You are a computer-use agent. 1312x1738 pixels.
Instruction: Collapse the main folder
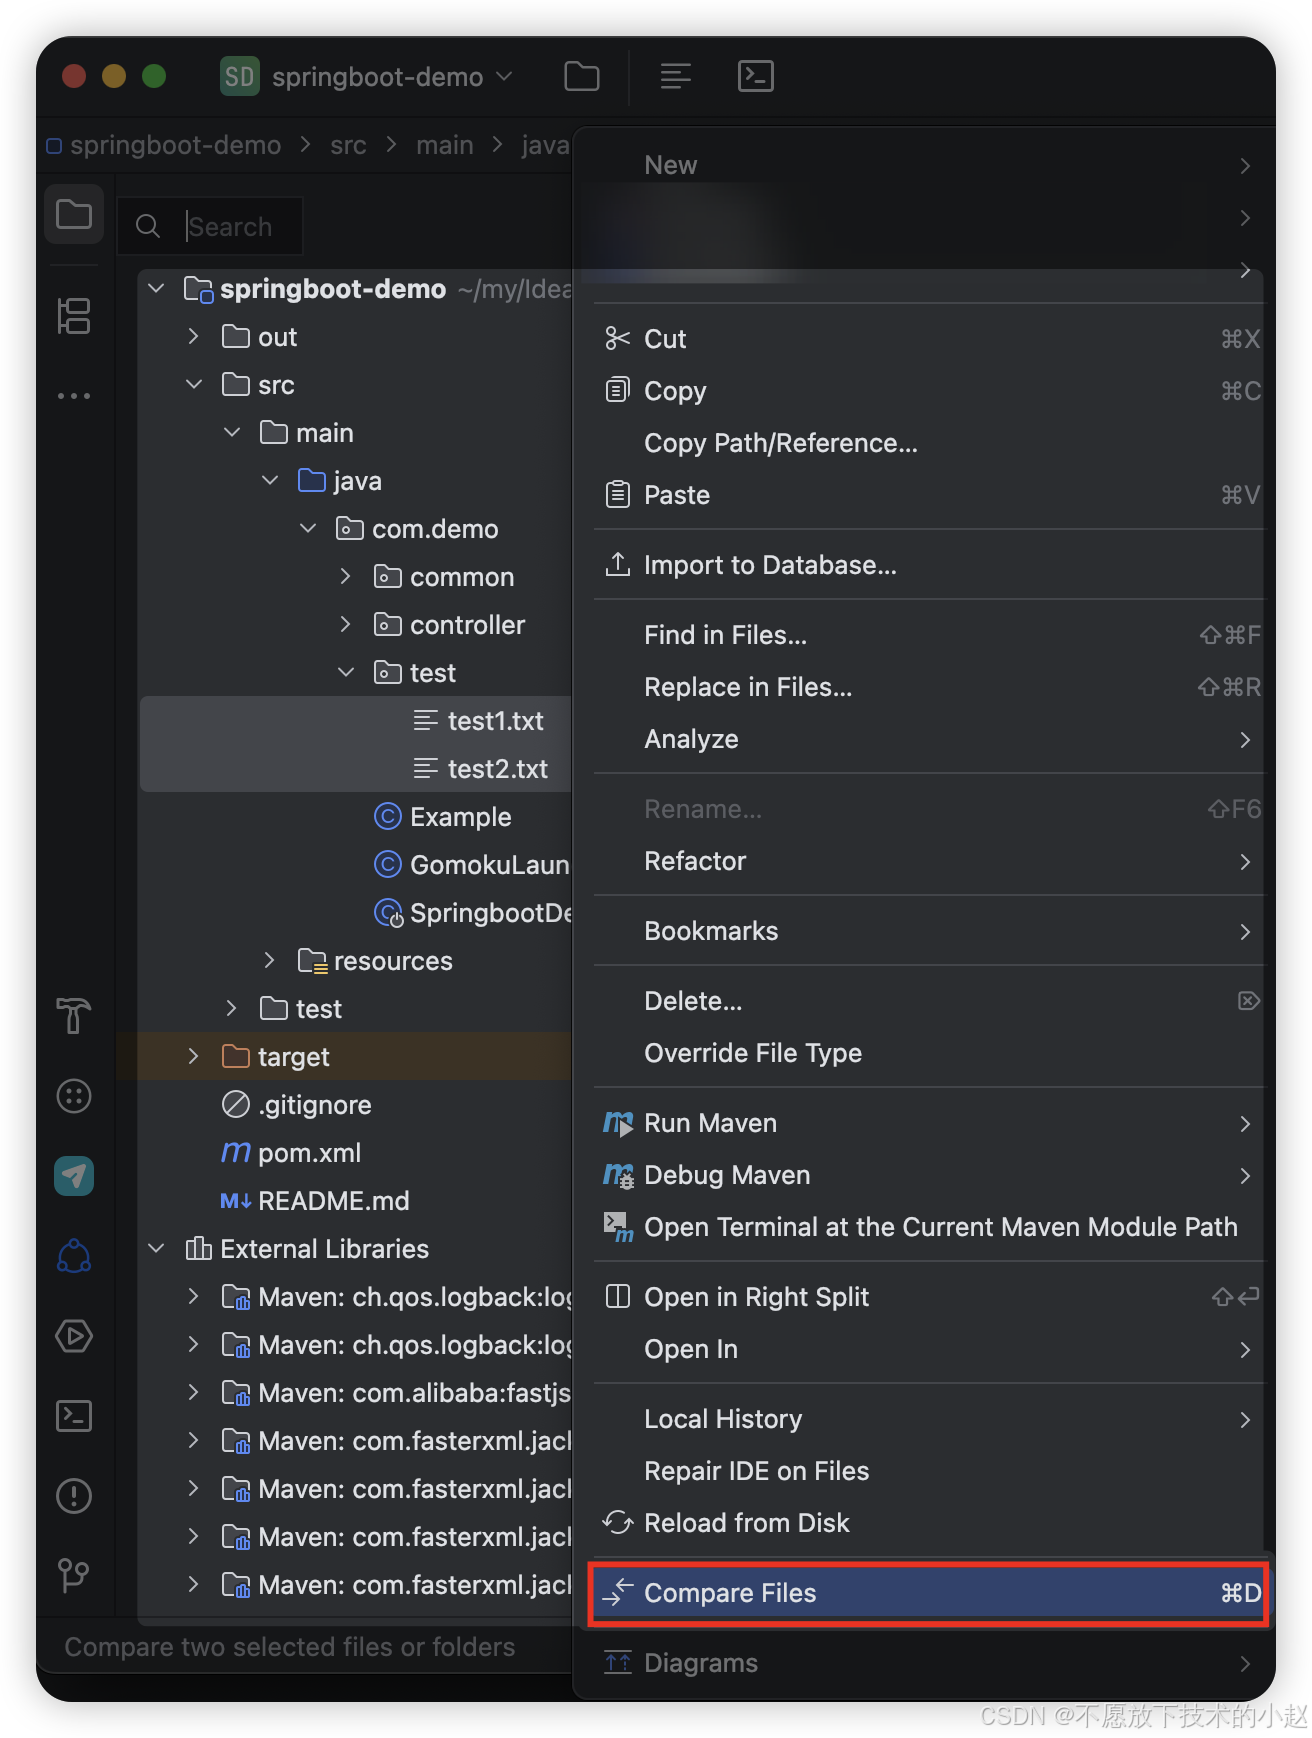point(232,433)
